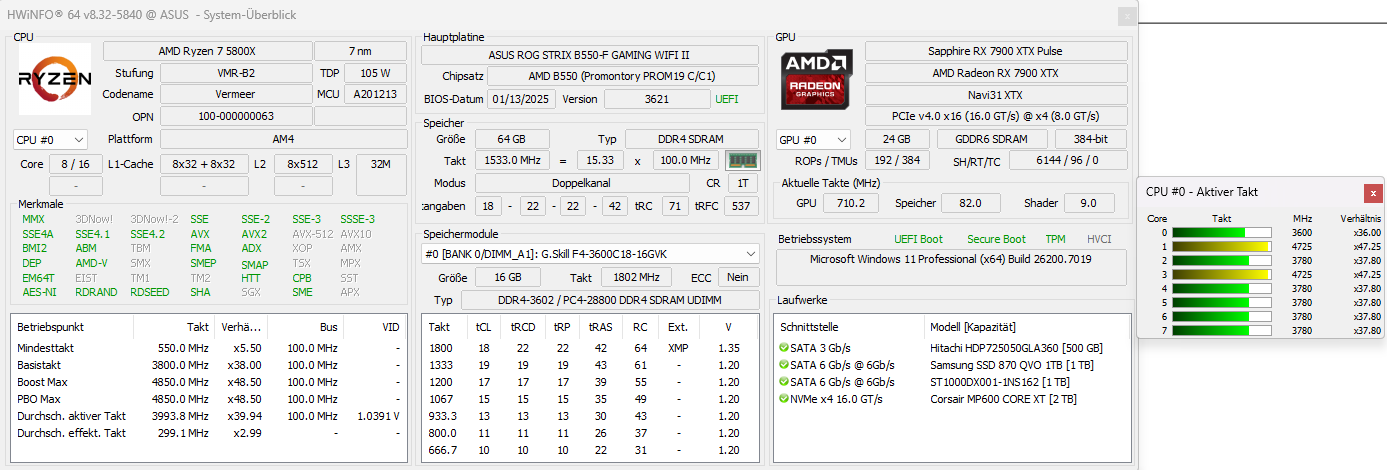Screen dimensions: 1387x470
Task: Click the Betriebspunkt column header
Action: tap(72, 327)
